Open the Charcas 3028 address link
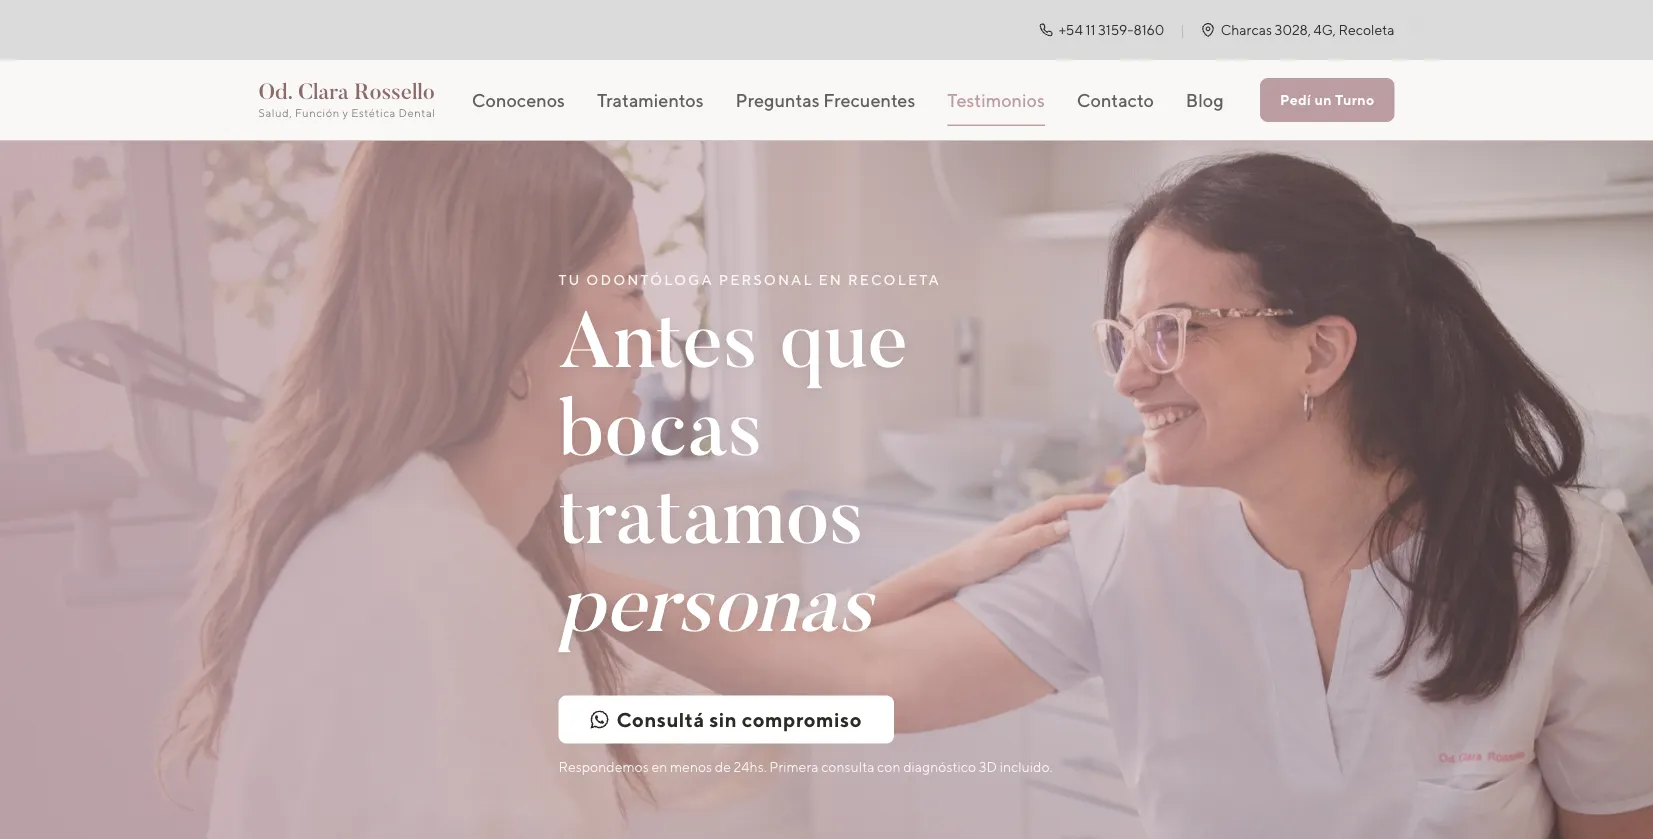Viewport: 1653px width, 839px height. pyautogui.click(x=1307, y=30)
